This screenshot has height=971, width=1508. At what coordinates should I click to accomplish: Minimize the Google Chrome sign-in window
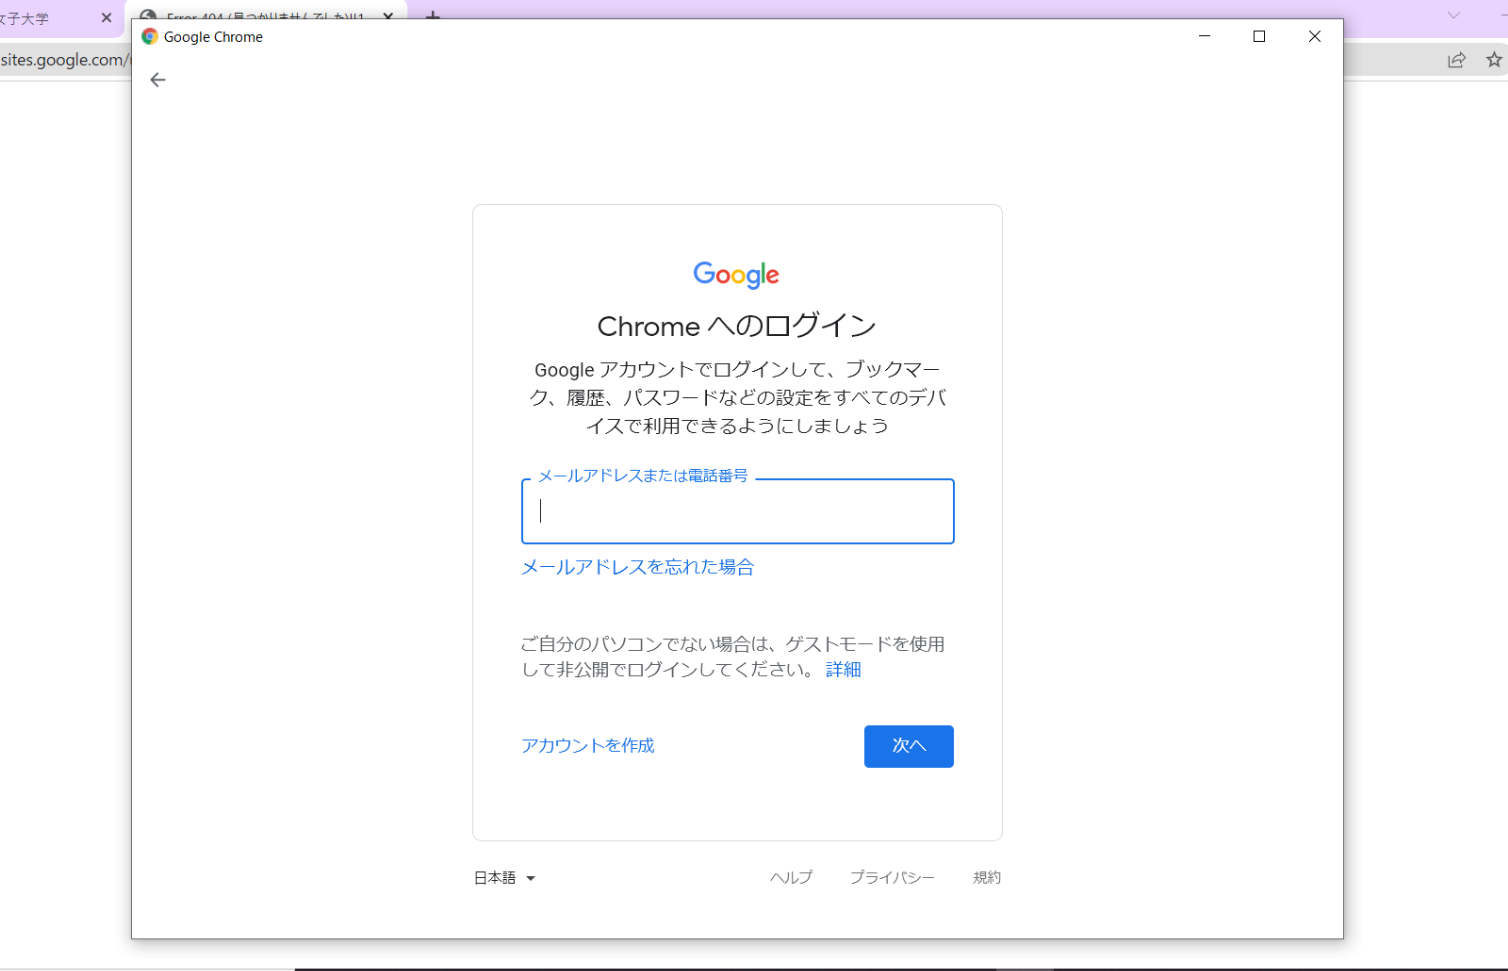point(1204,36)
